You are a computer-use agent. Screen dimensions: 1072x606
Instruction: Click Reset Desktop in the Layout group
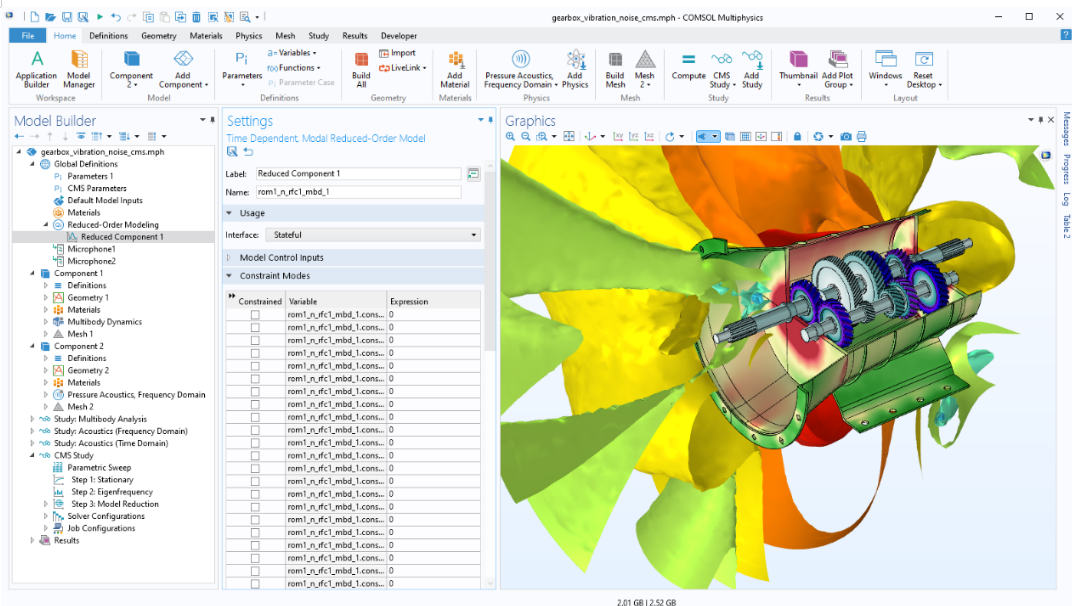924,69
